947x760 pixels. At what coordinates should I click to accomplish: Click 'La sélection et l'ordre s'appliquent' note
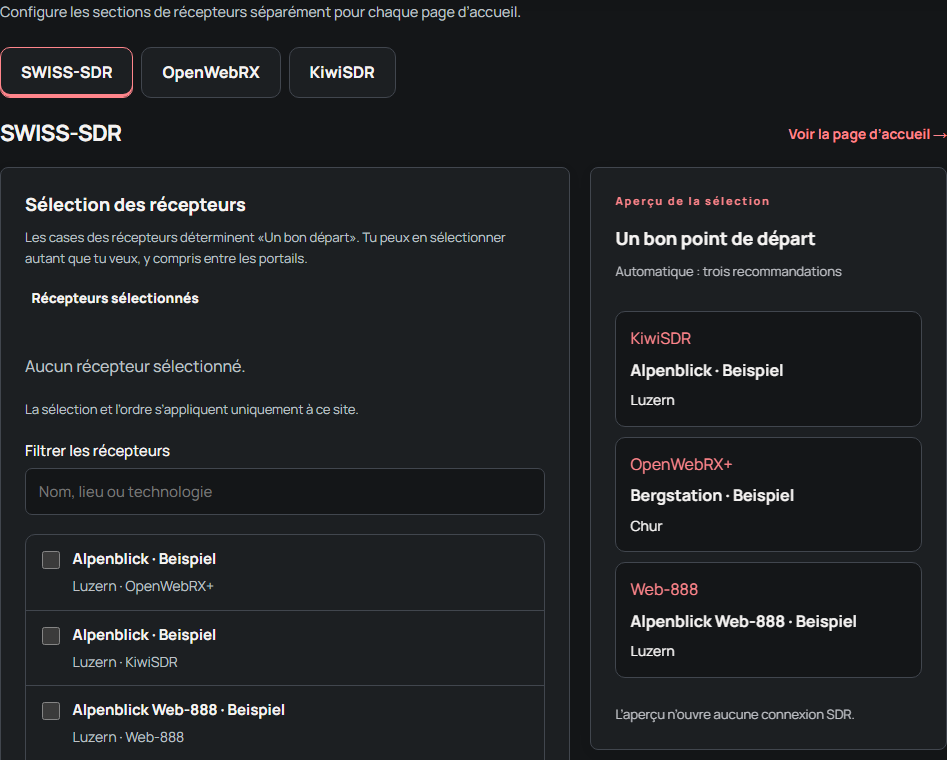tap(191, 410)
